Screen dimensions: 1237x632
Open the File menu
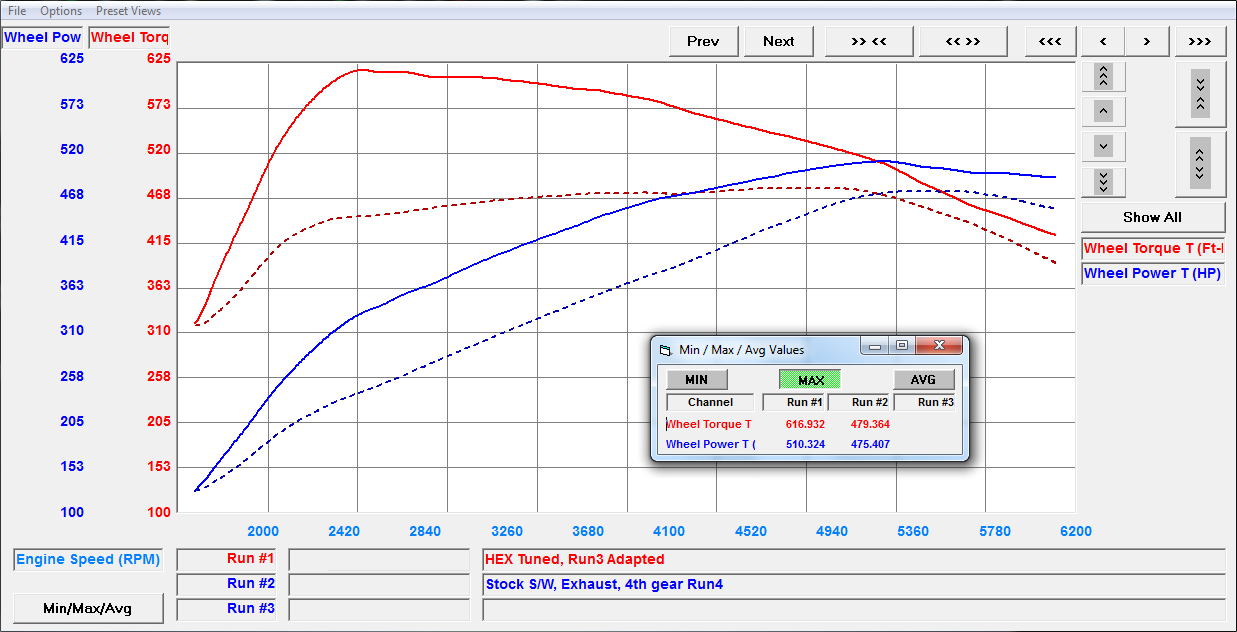pos(17,11)
